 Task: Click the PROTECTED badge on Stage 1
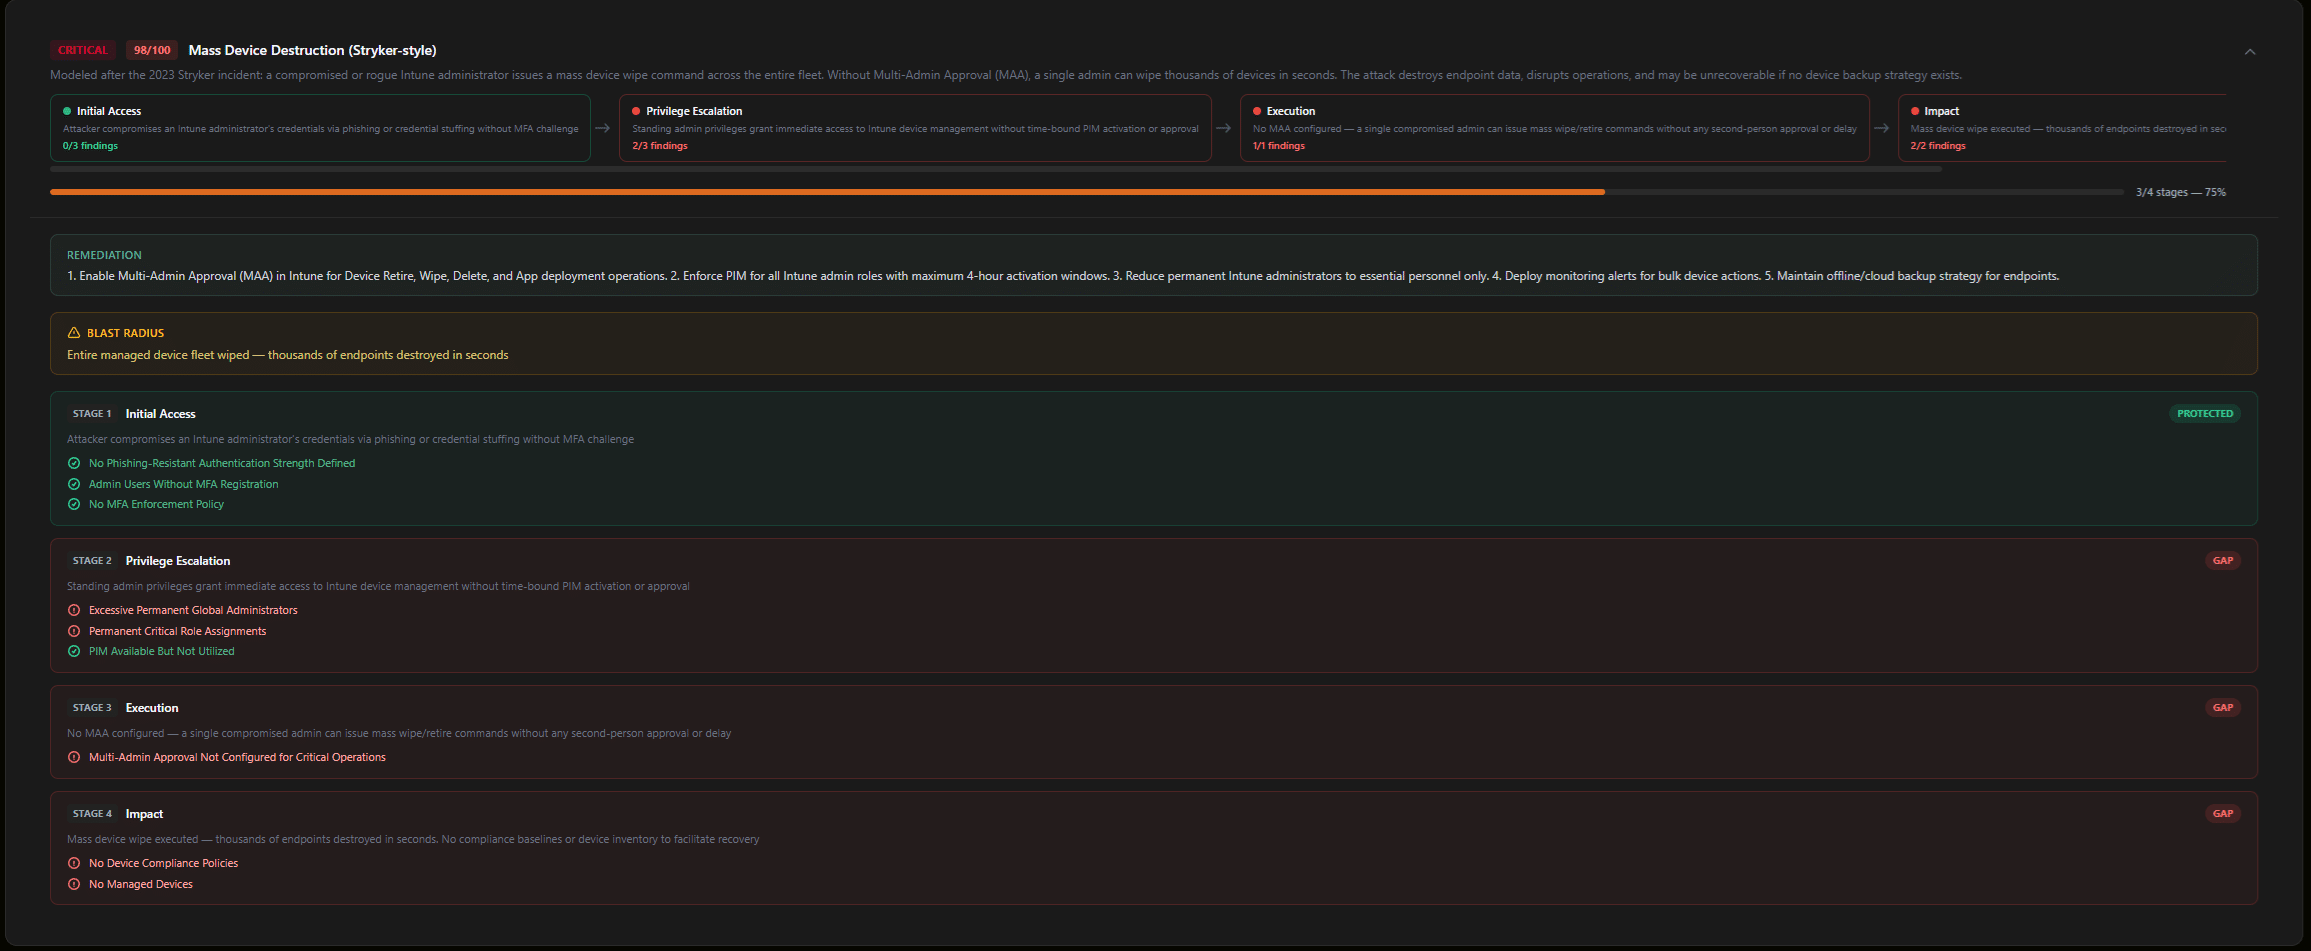tap(2204, 414)
